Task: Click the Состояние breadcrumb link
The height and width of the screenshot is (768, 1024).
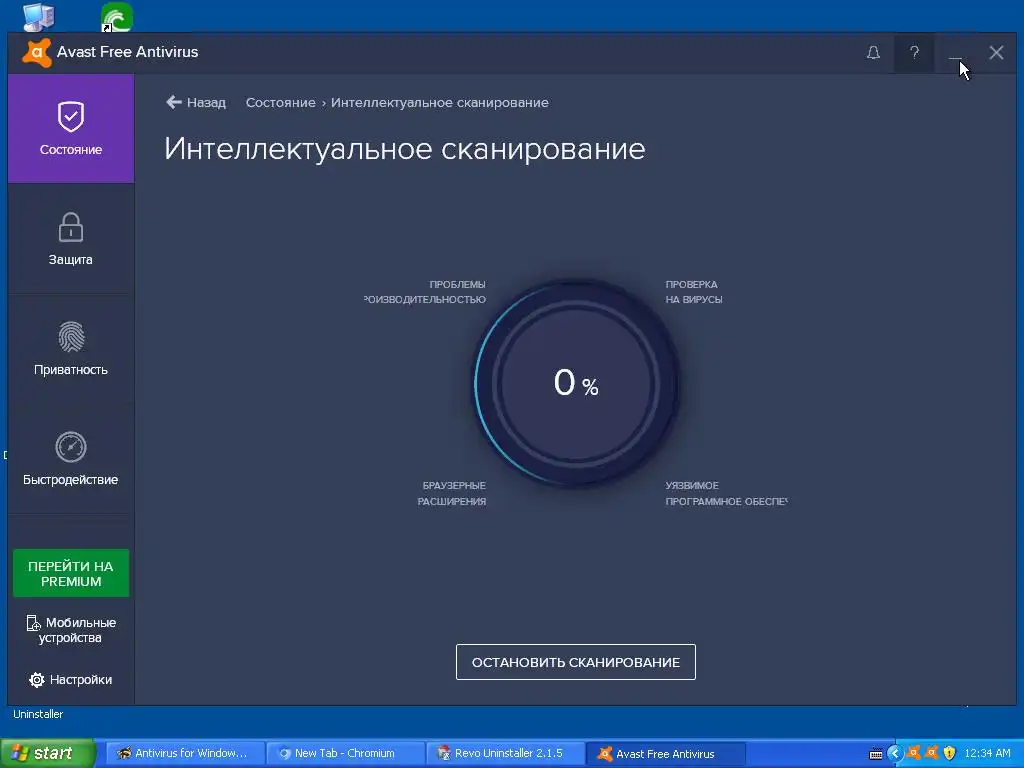Action: tap(280, 103)
